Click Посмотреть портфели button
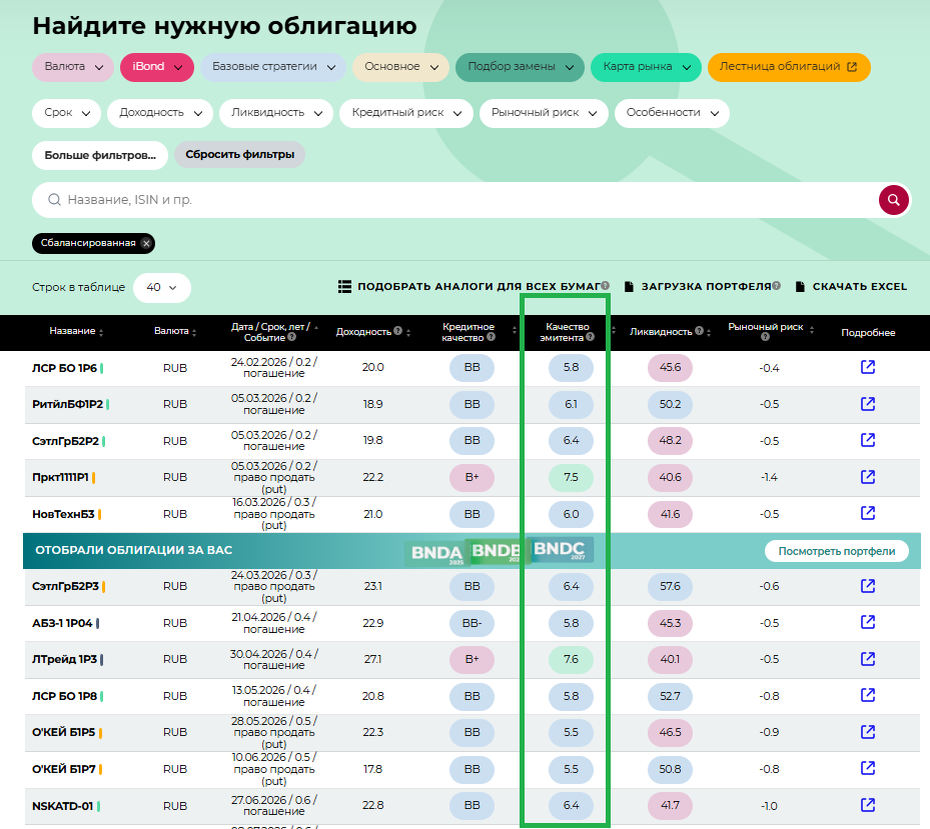 (836, 551)
